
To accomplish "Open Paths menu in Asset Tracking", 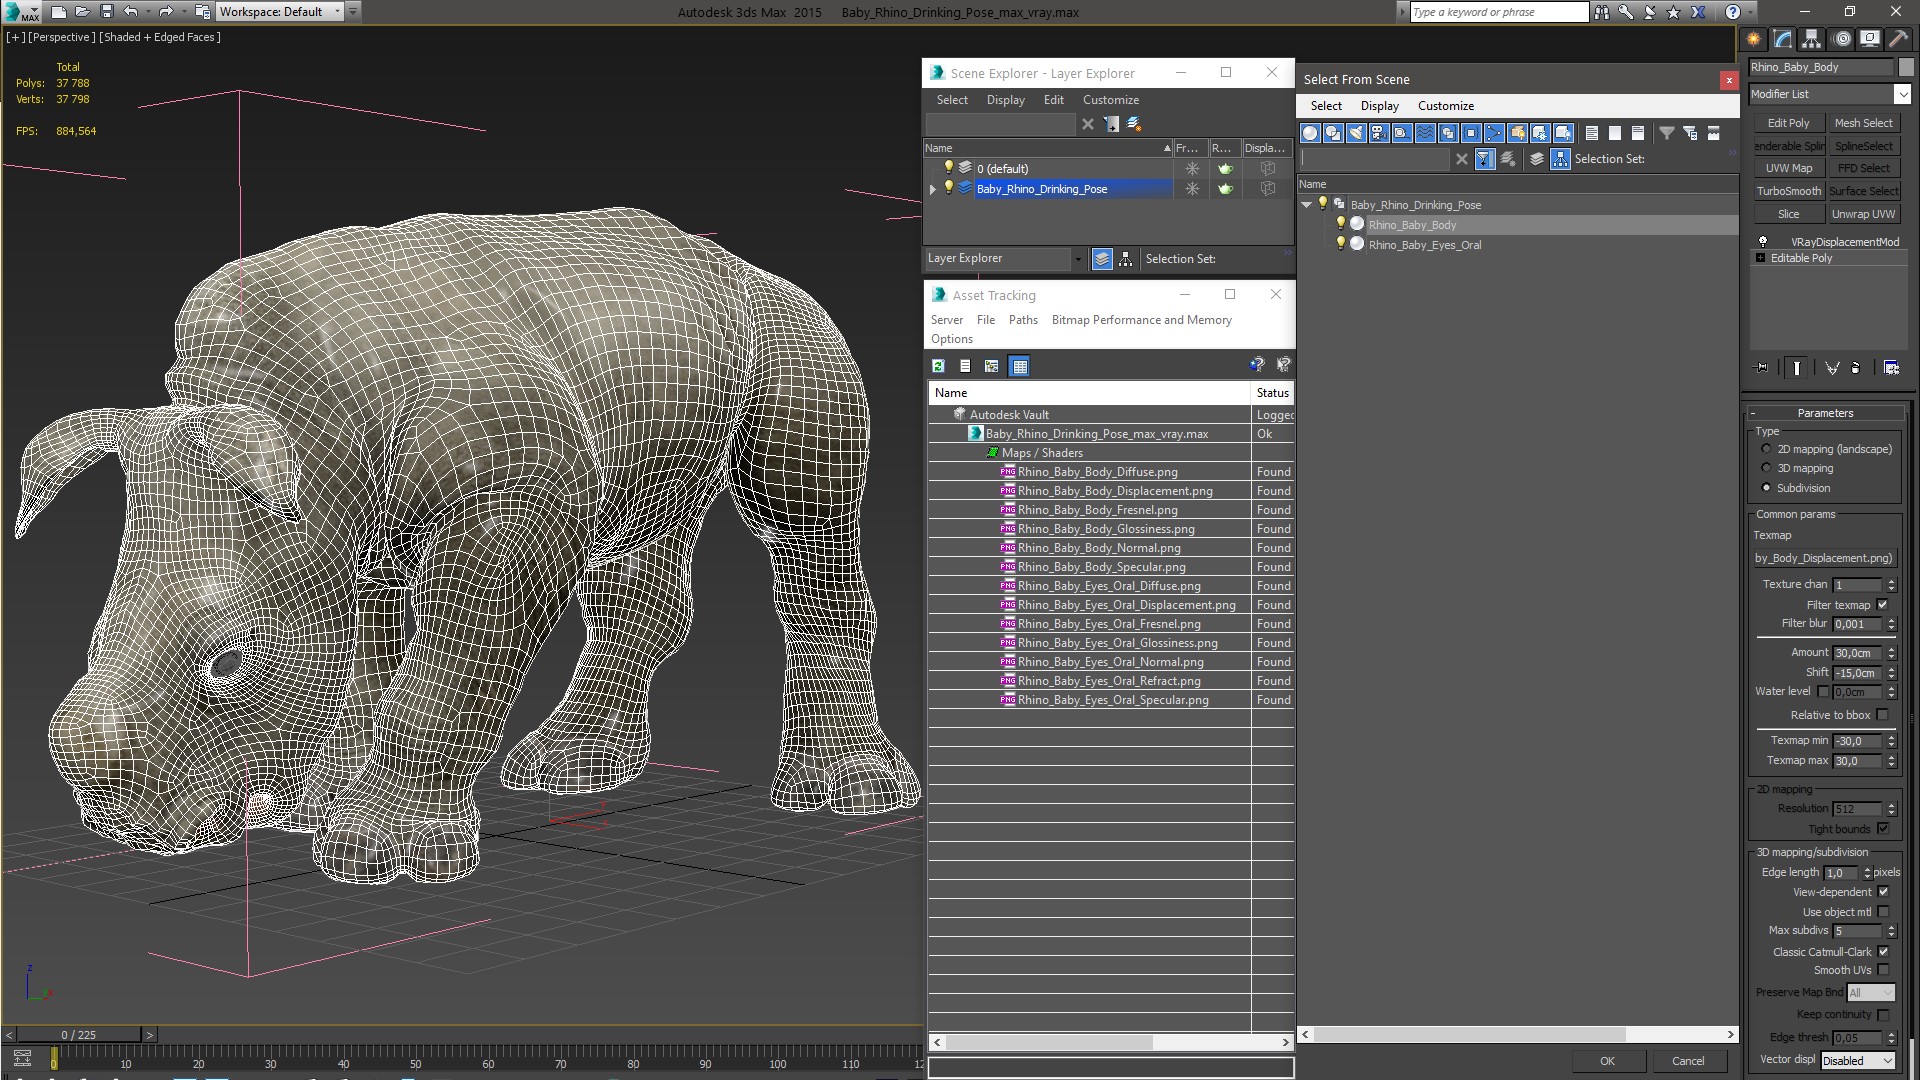I will point(1023,320).
